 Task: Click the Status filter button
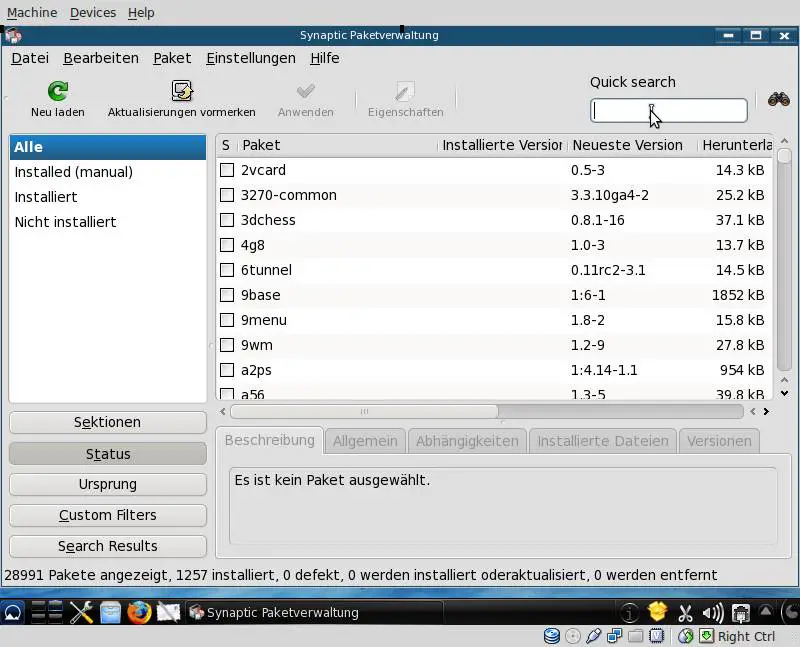pyautogui.click(x=108, y=454)
